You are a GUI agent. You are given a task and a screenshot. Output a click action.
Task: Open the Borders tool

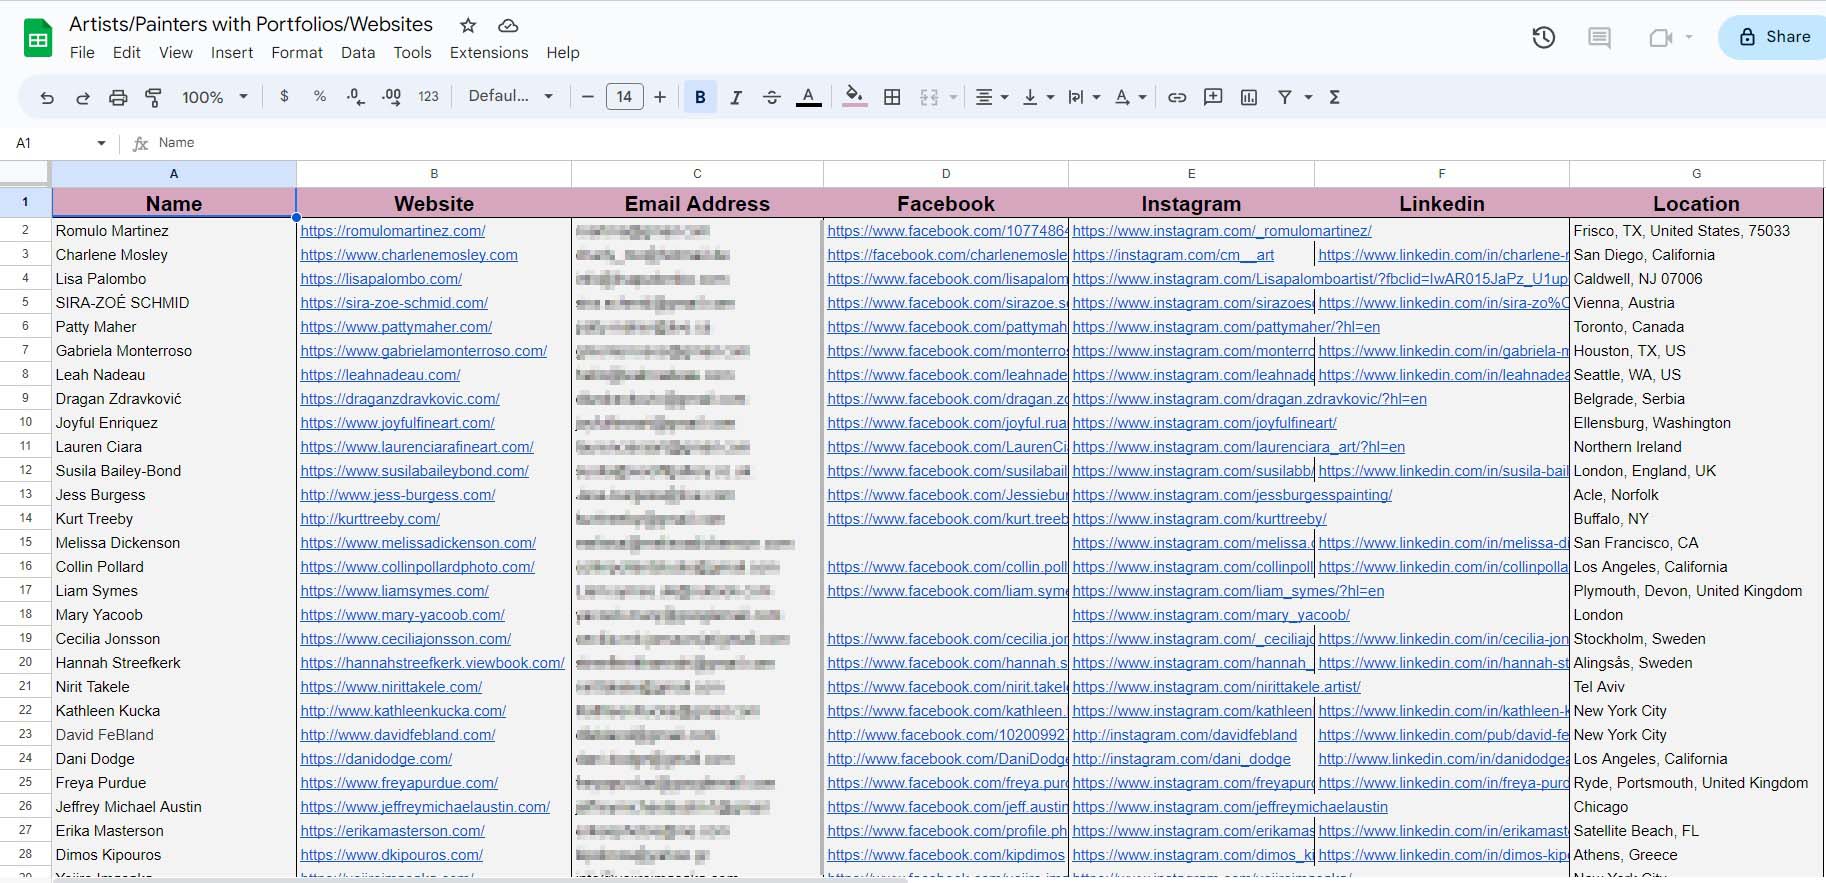click(892, 97)
